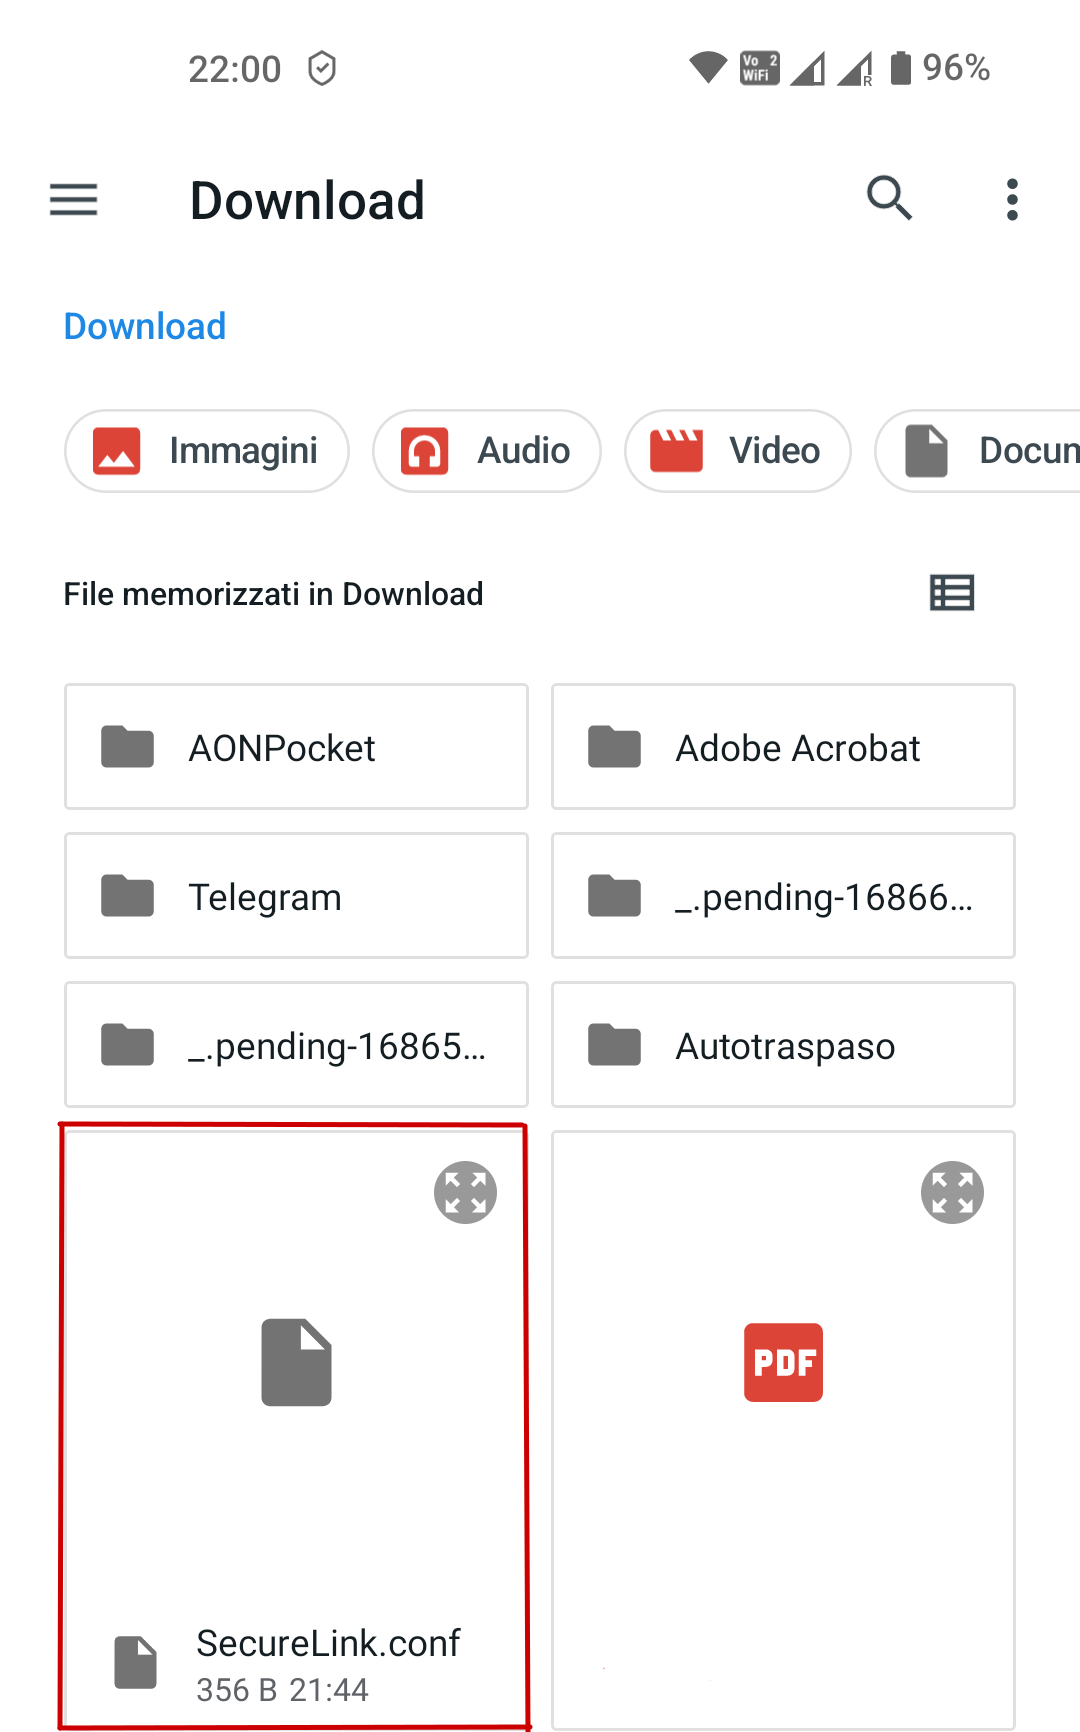Tap the Video clapperboard icon
The width and height of the screenshot is (1080, 1732).
(x=677, y=451)
